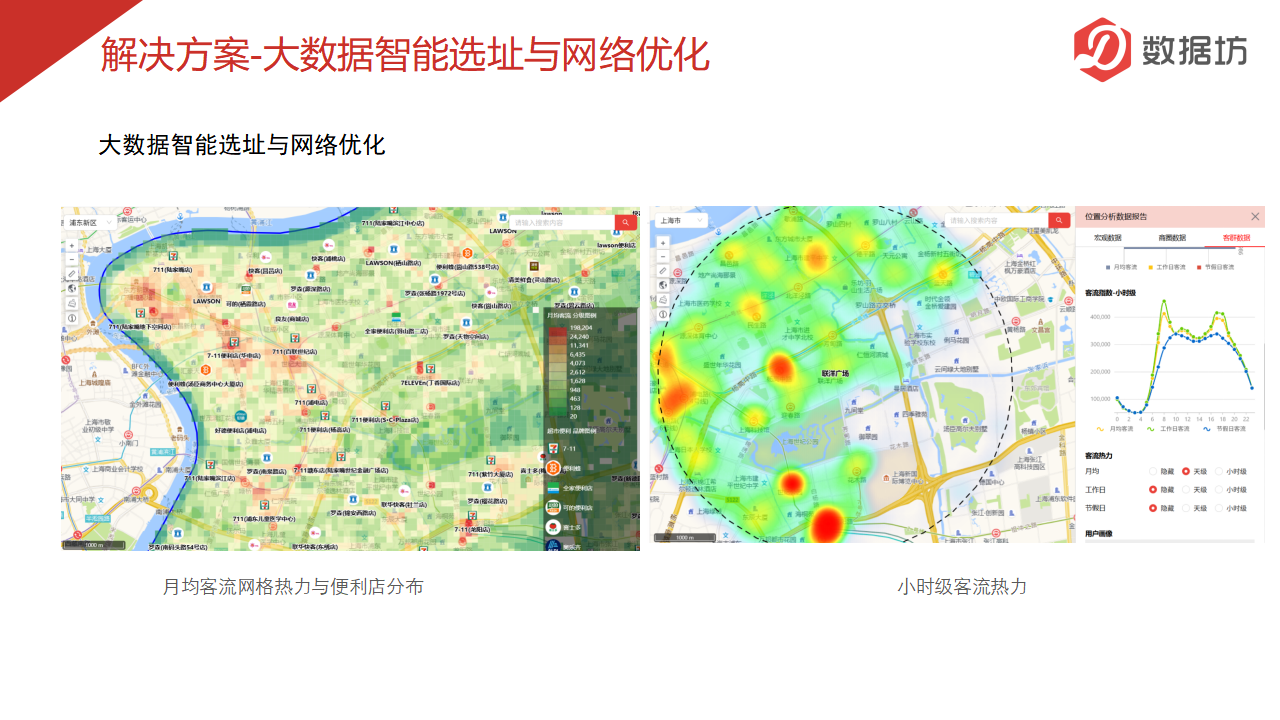Zoom out on the 上海市 heat map

point(663,257)
